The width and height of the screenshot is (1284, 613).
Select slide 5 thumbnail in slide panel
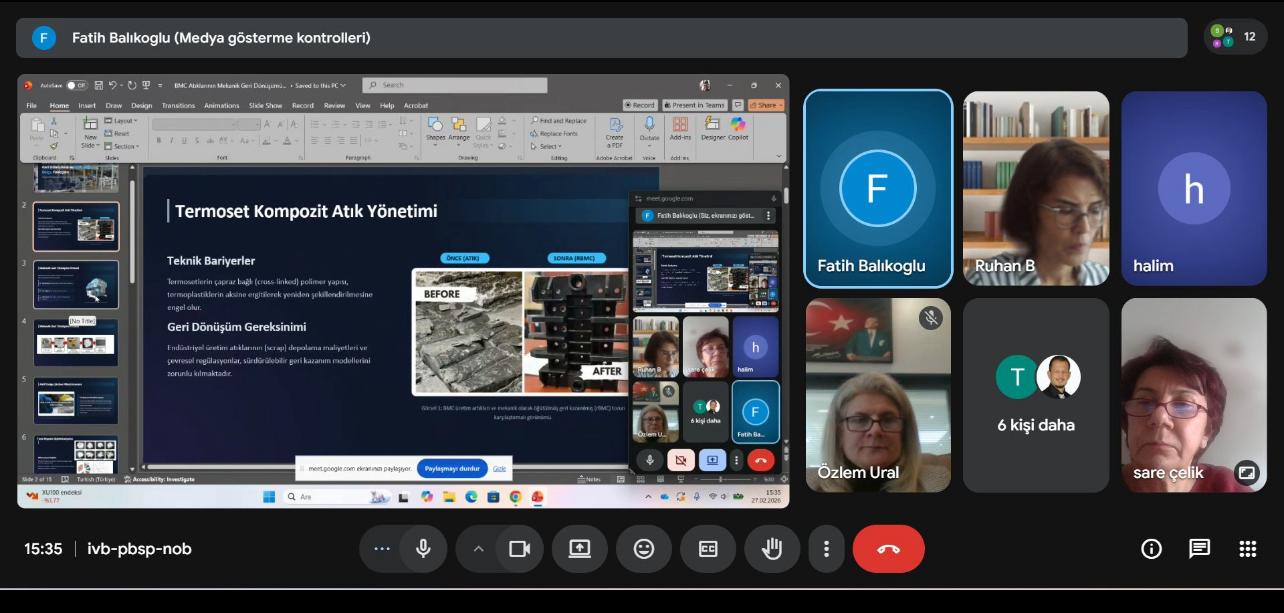click(x=76, y=400)
